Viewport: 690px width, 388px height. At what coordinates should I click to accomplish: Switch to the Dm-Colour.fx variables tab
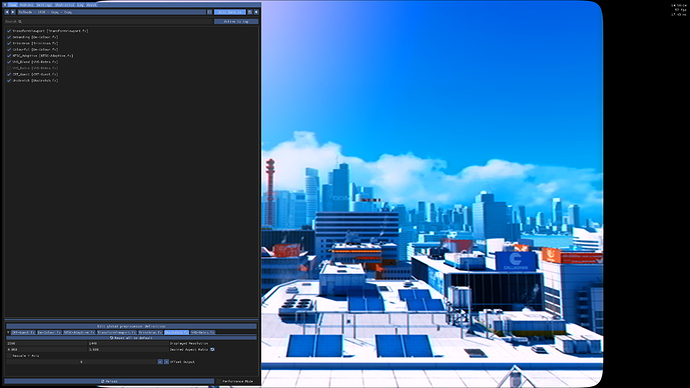pyautogui.click(x=49, y=333)
